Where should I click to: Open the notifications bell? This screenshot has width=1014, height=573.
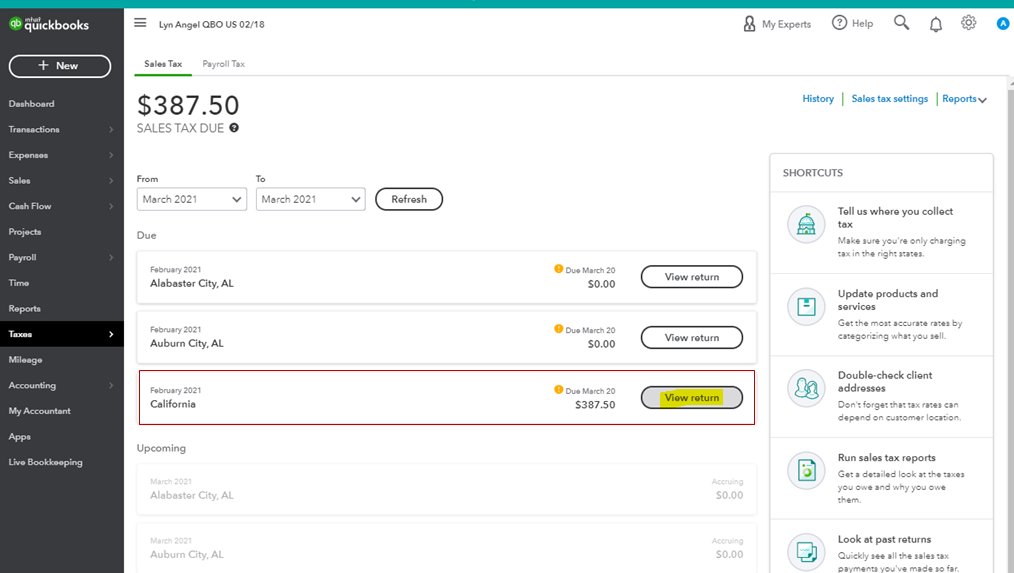[x=935, y=25]
